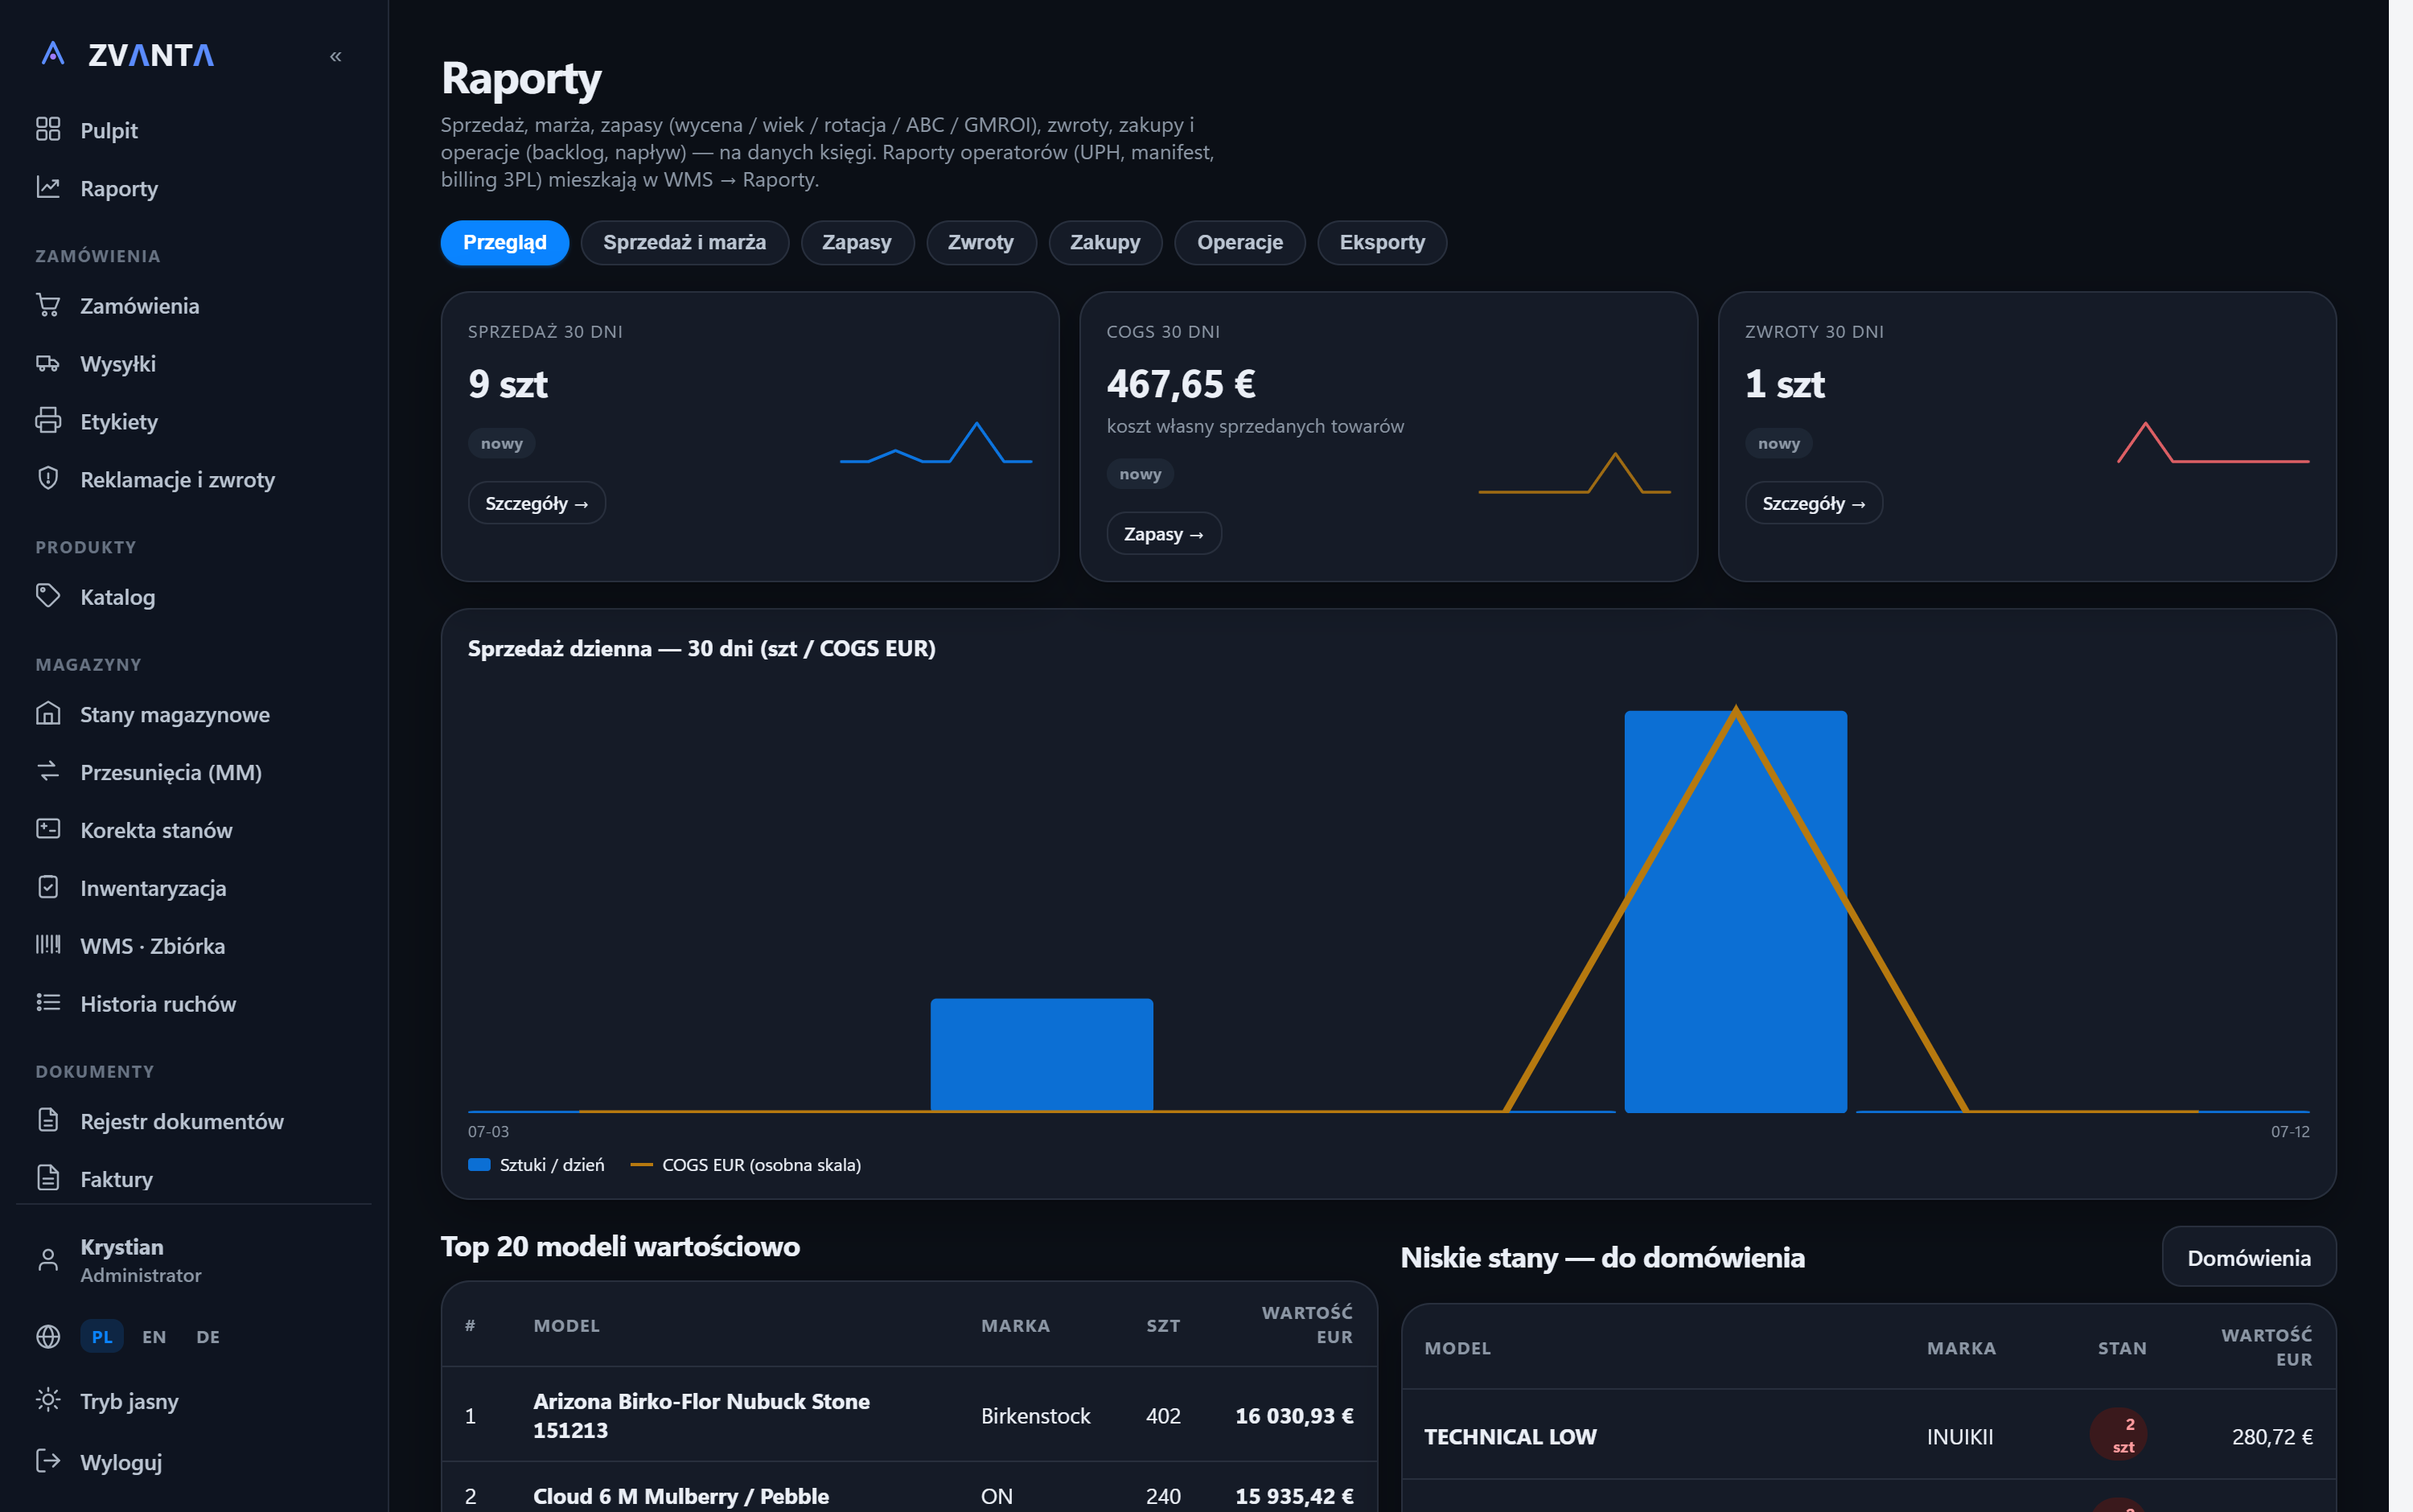Image resolution: width=2413 pixels, height=1512 pixels.
Task: Collapse the sidebar with the double-chevron
Action: point(336,57)
